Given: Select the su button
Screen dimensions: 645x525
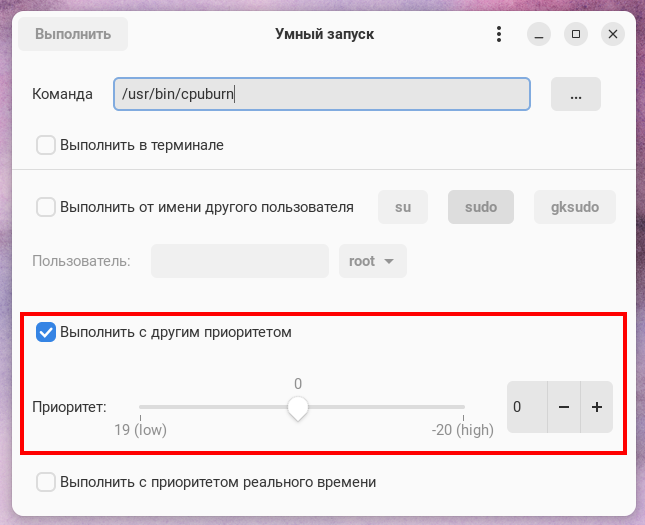Looking at the screenshot, I should tap(403, 207).
